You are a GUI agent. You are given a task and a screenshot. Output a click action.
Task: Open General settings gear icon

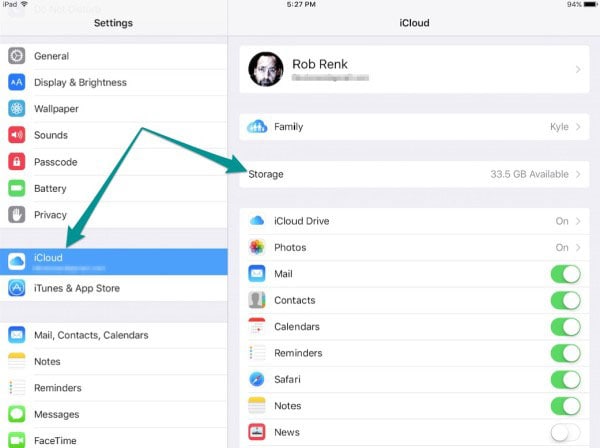(x=16, y=56)
